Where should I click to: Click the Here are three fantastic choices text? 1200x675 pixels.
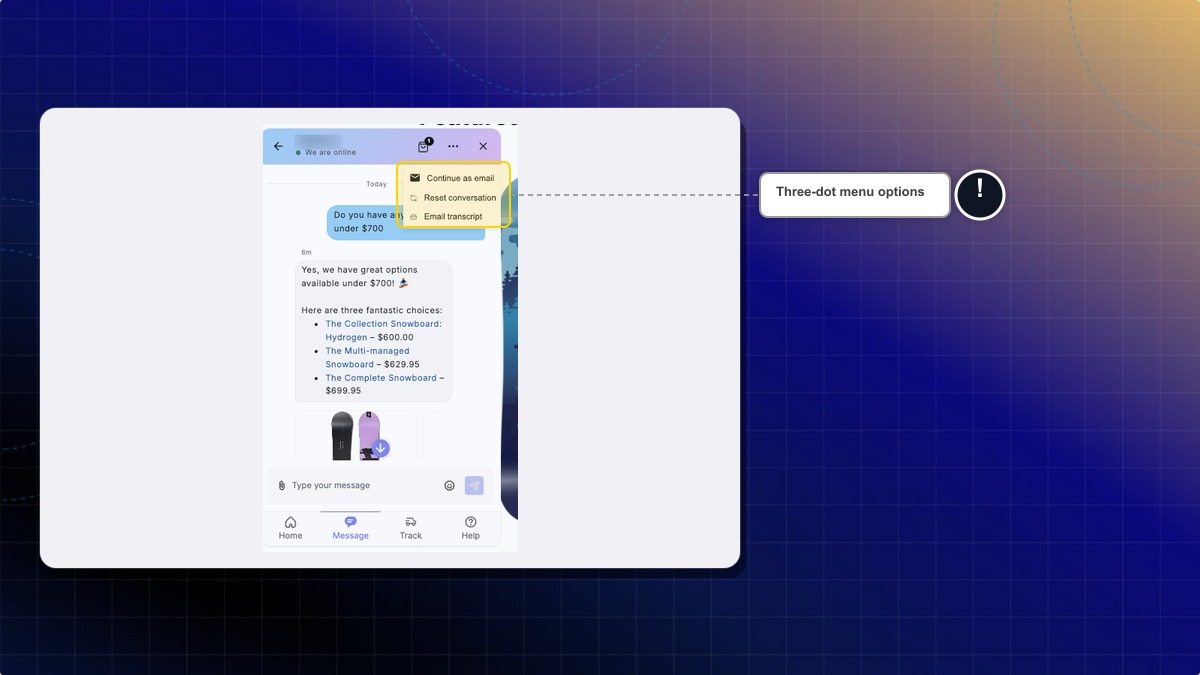(371, 310)
